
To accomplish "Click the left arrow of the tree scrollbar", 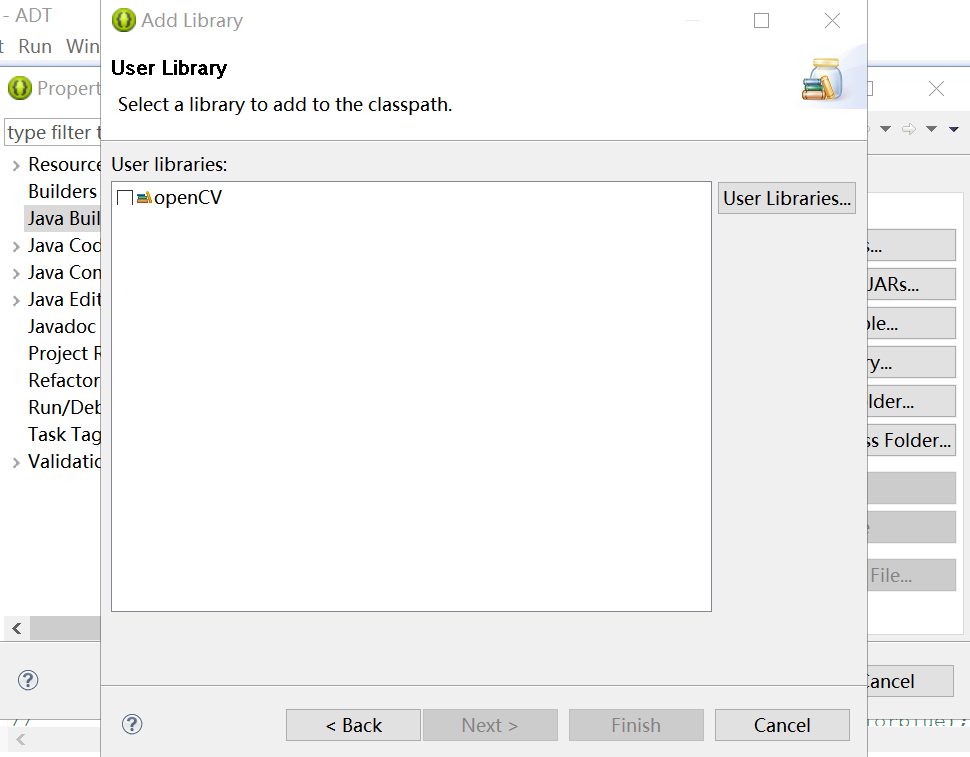I will (x=17, y=628).
